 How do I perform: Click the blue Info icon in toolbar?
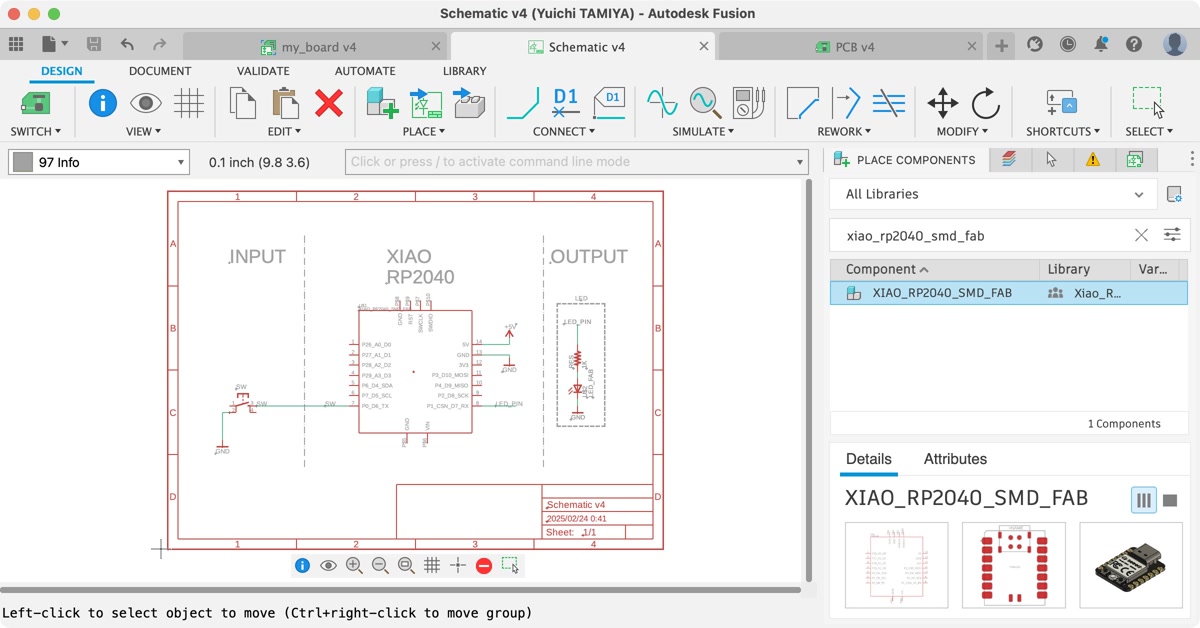103,103
